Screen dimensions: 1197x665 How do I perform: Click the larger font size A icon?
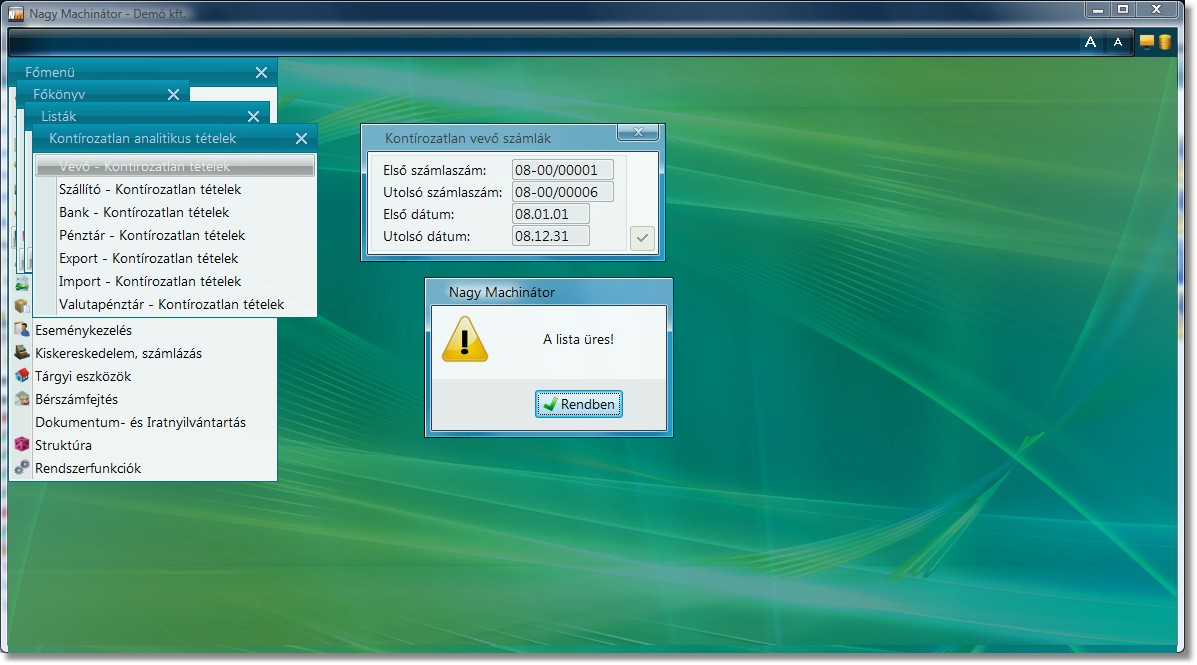coord(1090,42)
